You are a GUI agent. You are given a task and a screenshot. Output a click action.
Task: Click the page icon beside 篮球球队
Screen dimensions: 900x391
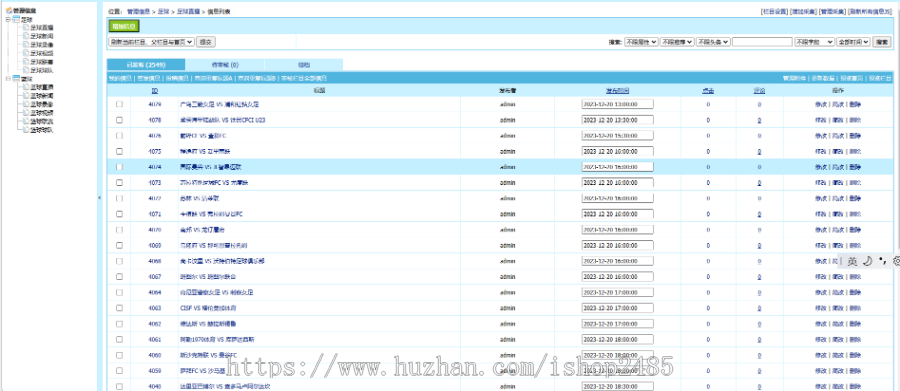click(x=26, y=130)
